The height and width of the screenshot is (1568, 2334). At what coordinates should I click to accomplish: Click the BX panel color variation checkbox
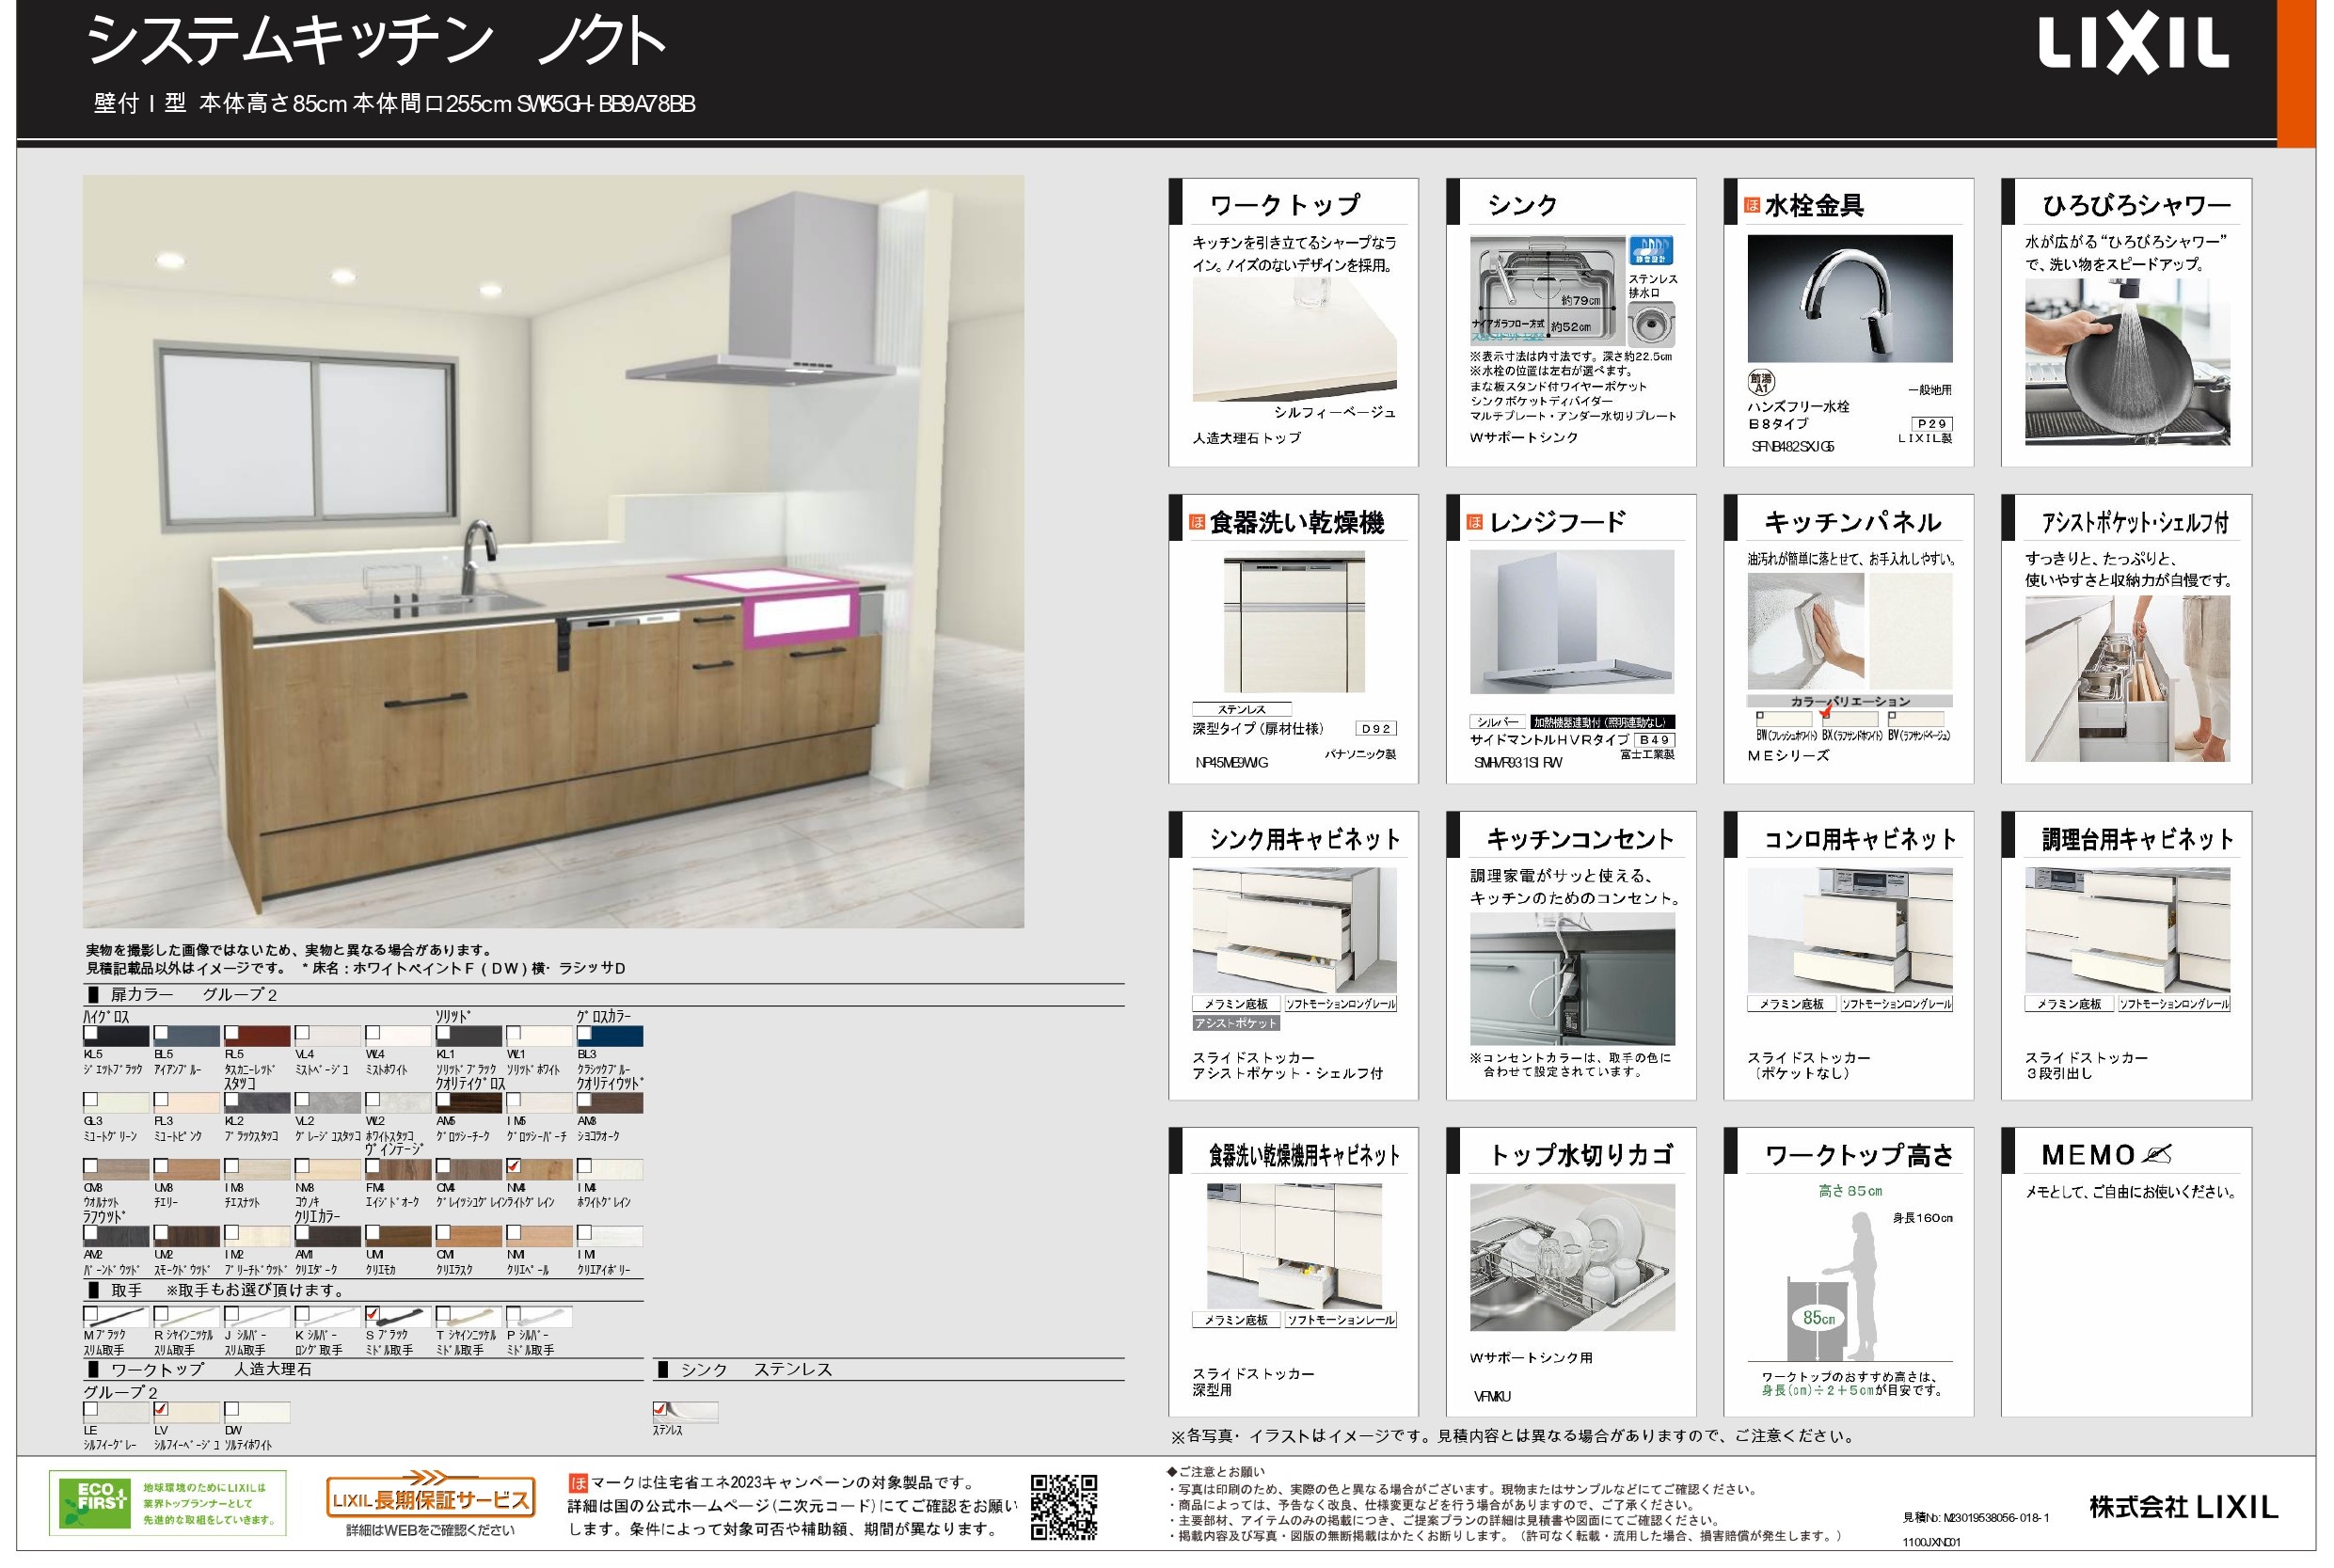tap(1825, 715)
